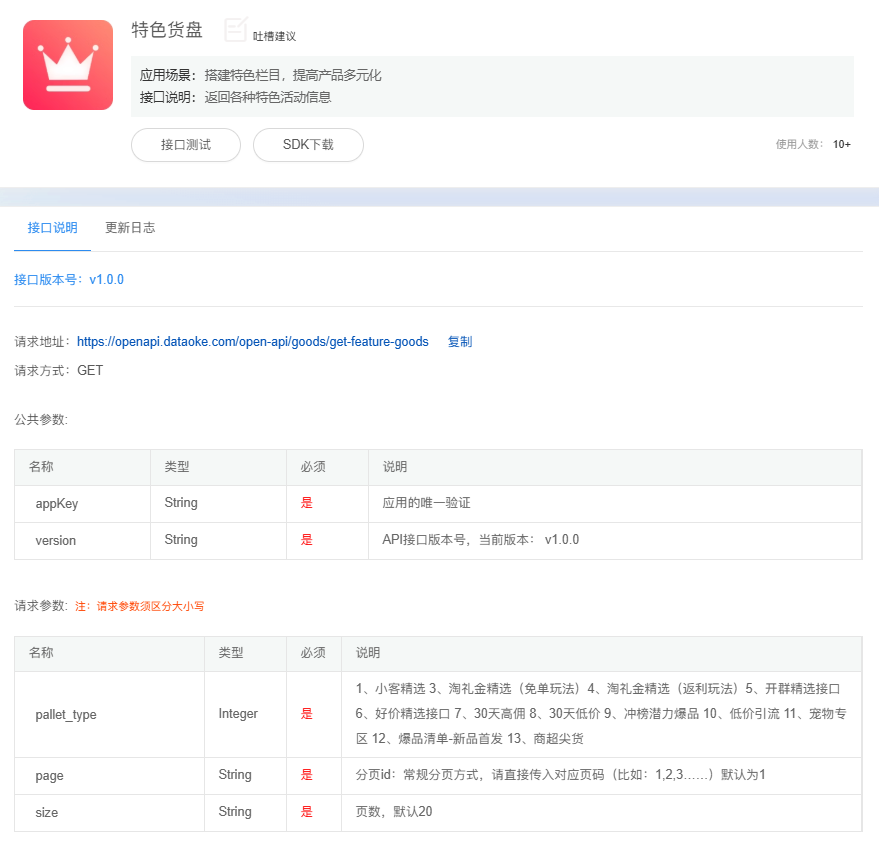Click the red crown app icon
Image resolution: width=879 pixels, height=850 pixels.
(x=68, y=65)
